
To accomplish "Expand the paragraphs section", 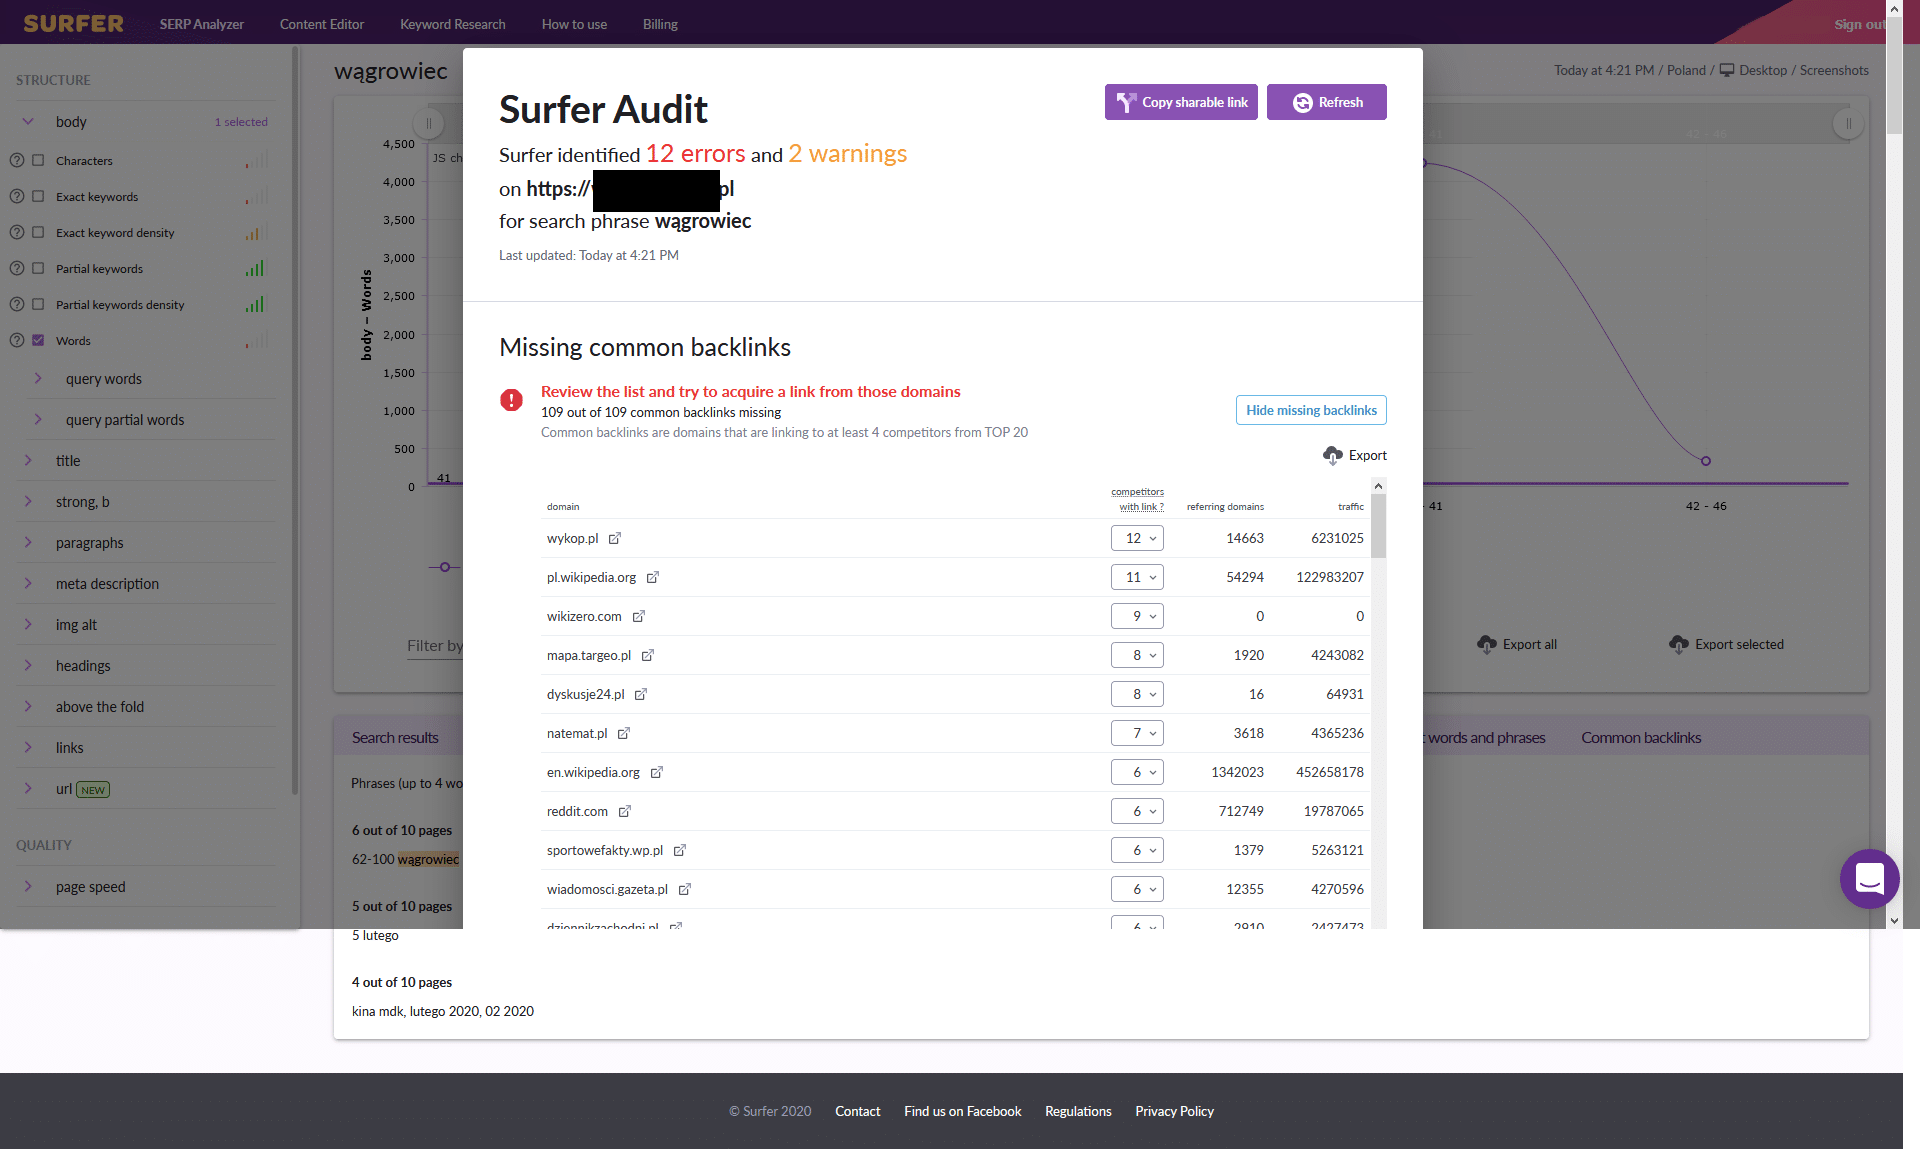I will click(28, 542).
